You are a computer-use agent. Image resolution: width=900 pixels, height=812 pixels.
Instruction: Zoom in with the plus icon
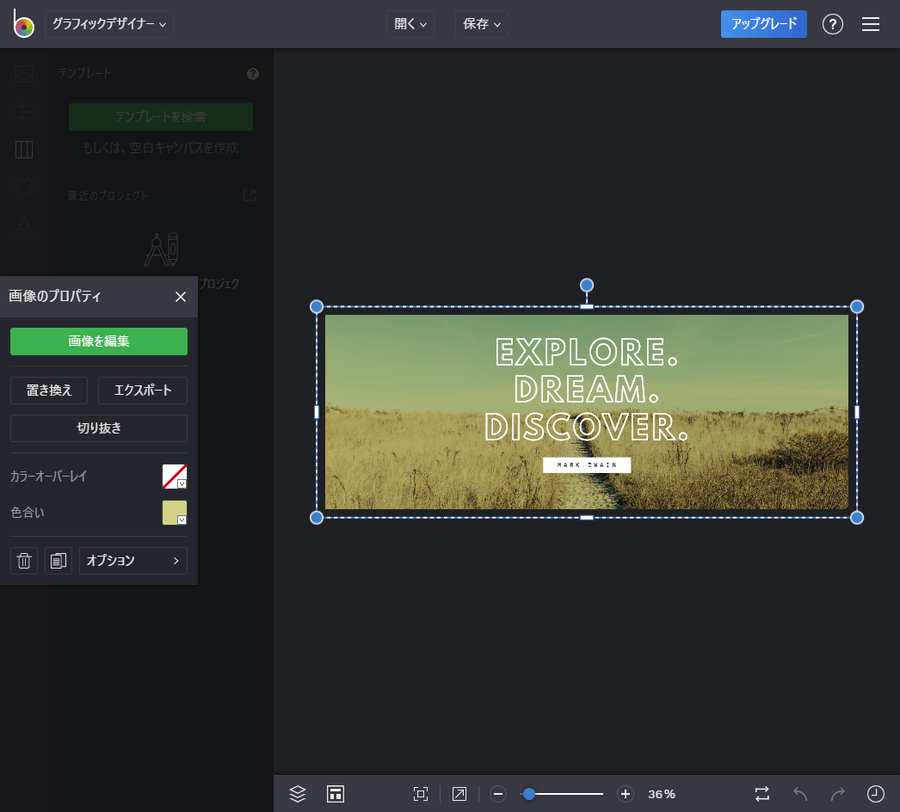(625, 794)
